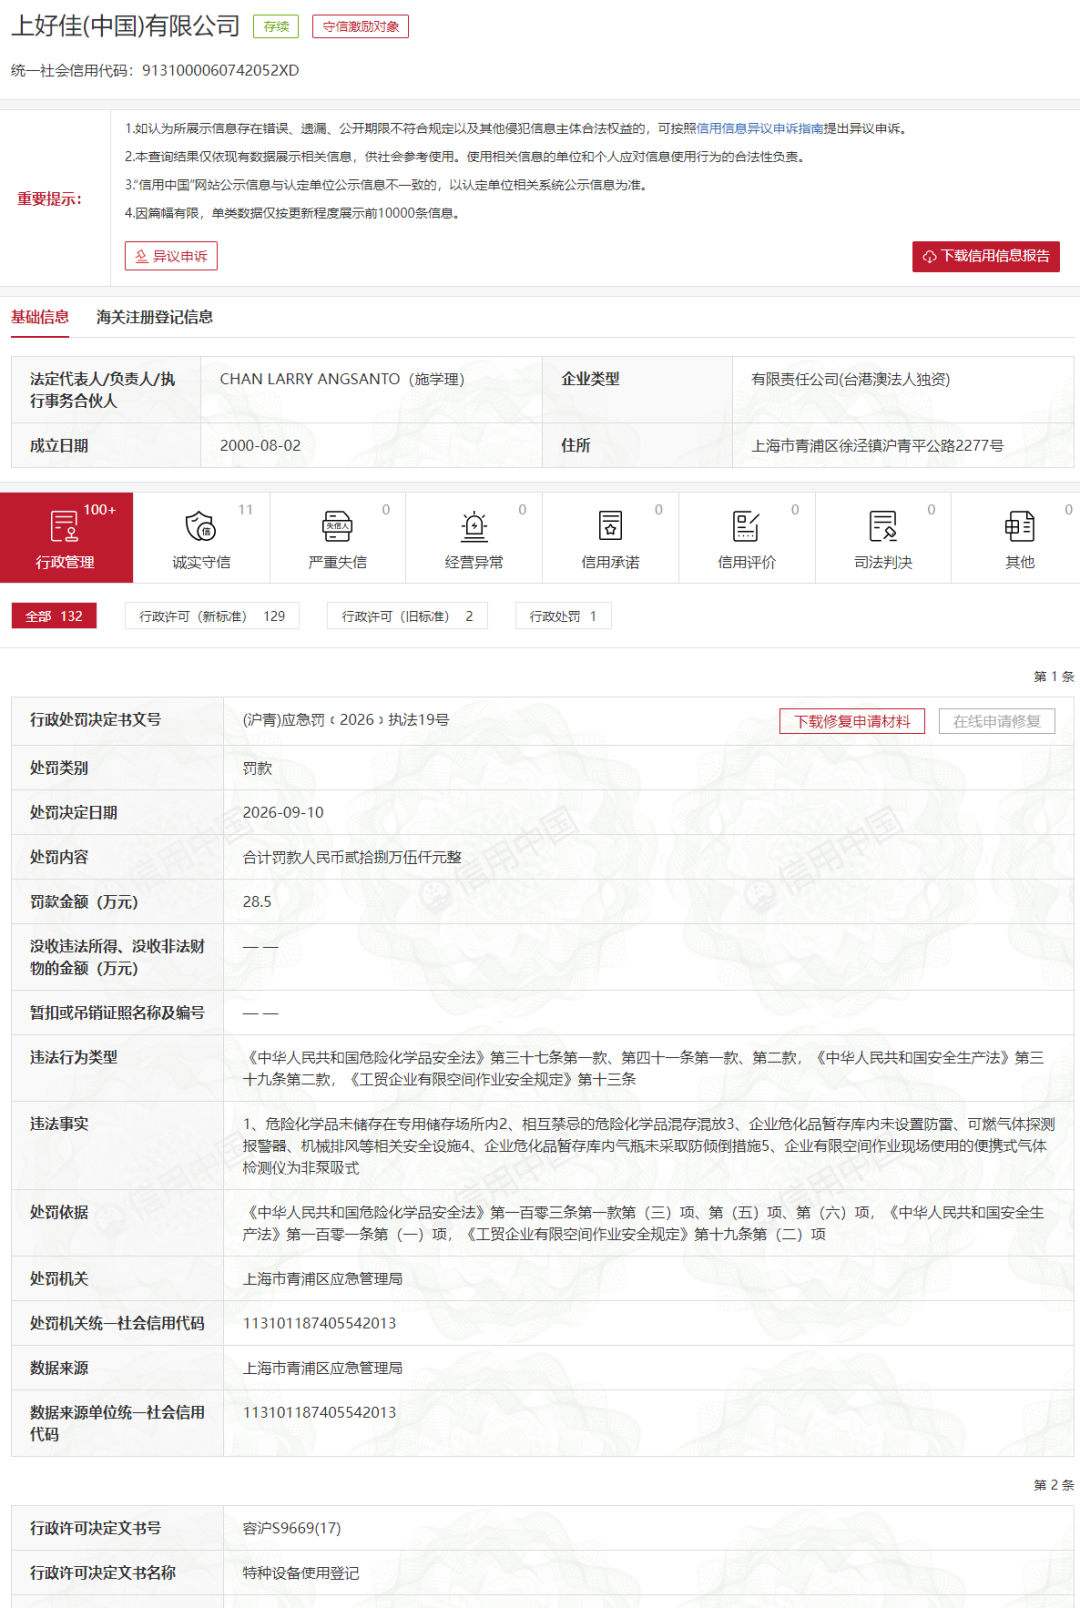Image resolution: width=1080 pixels, height=1608 pixels.
Task: Click the 异议申诉 button
Action: [171, 256]
